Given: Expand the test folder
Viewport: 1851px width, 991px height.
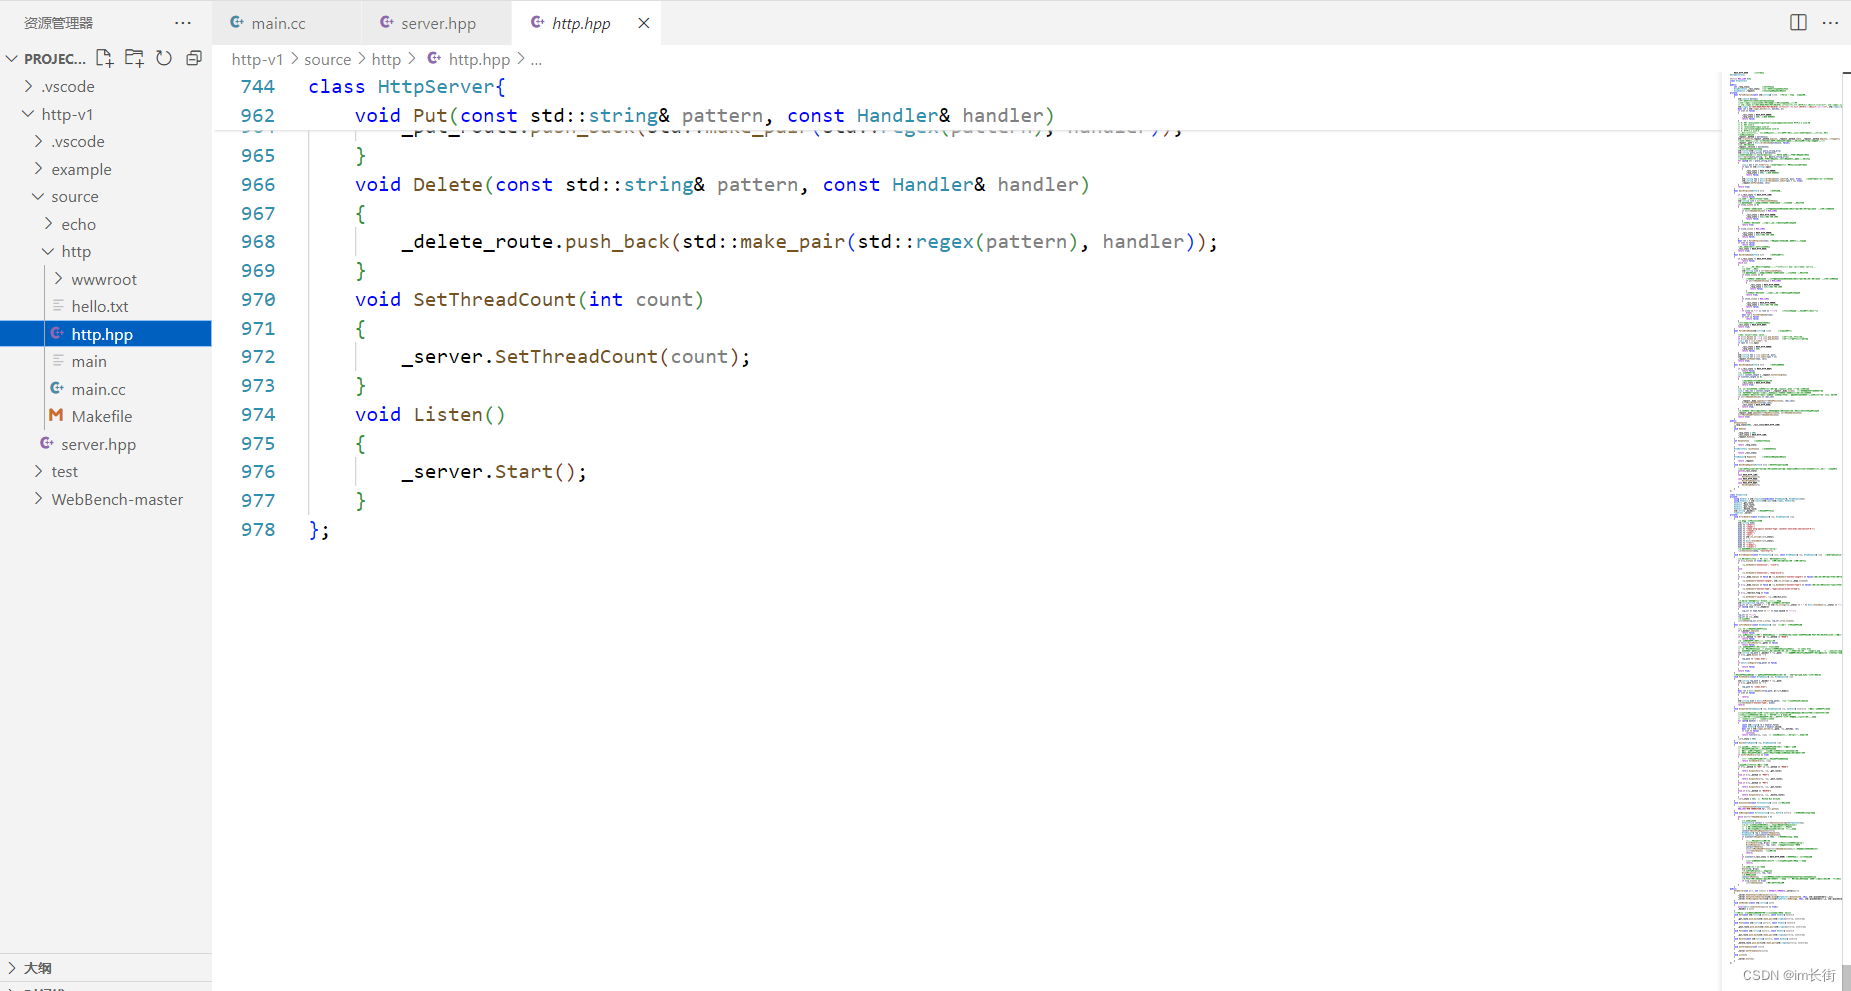Looking at the screenshot, I should click(39, 471).
